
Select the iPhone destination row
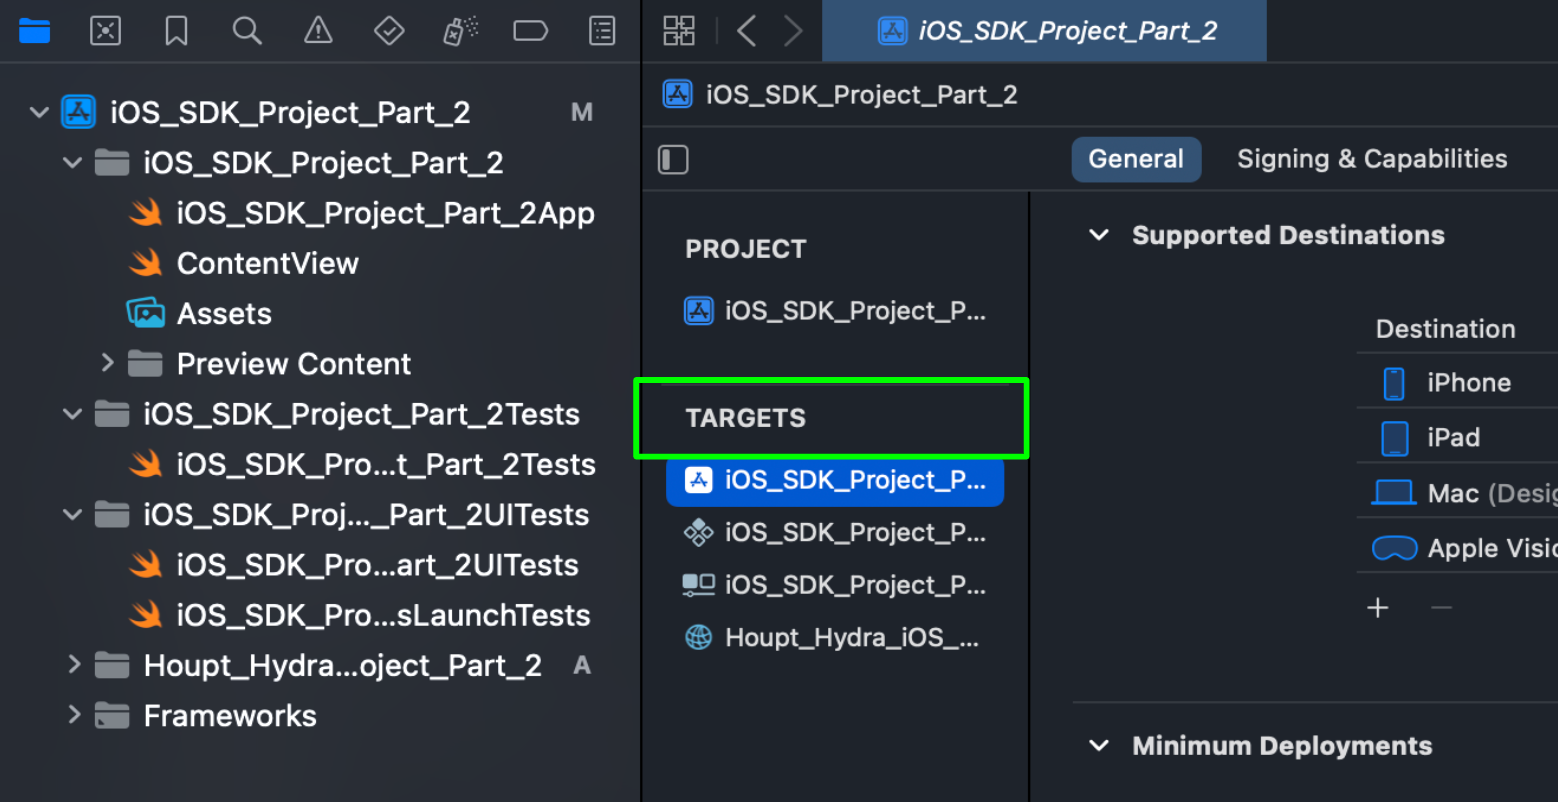click(x=1457, y=383)
